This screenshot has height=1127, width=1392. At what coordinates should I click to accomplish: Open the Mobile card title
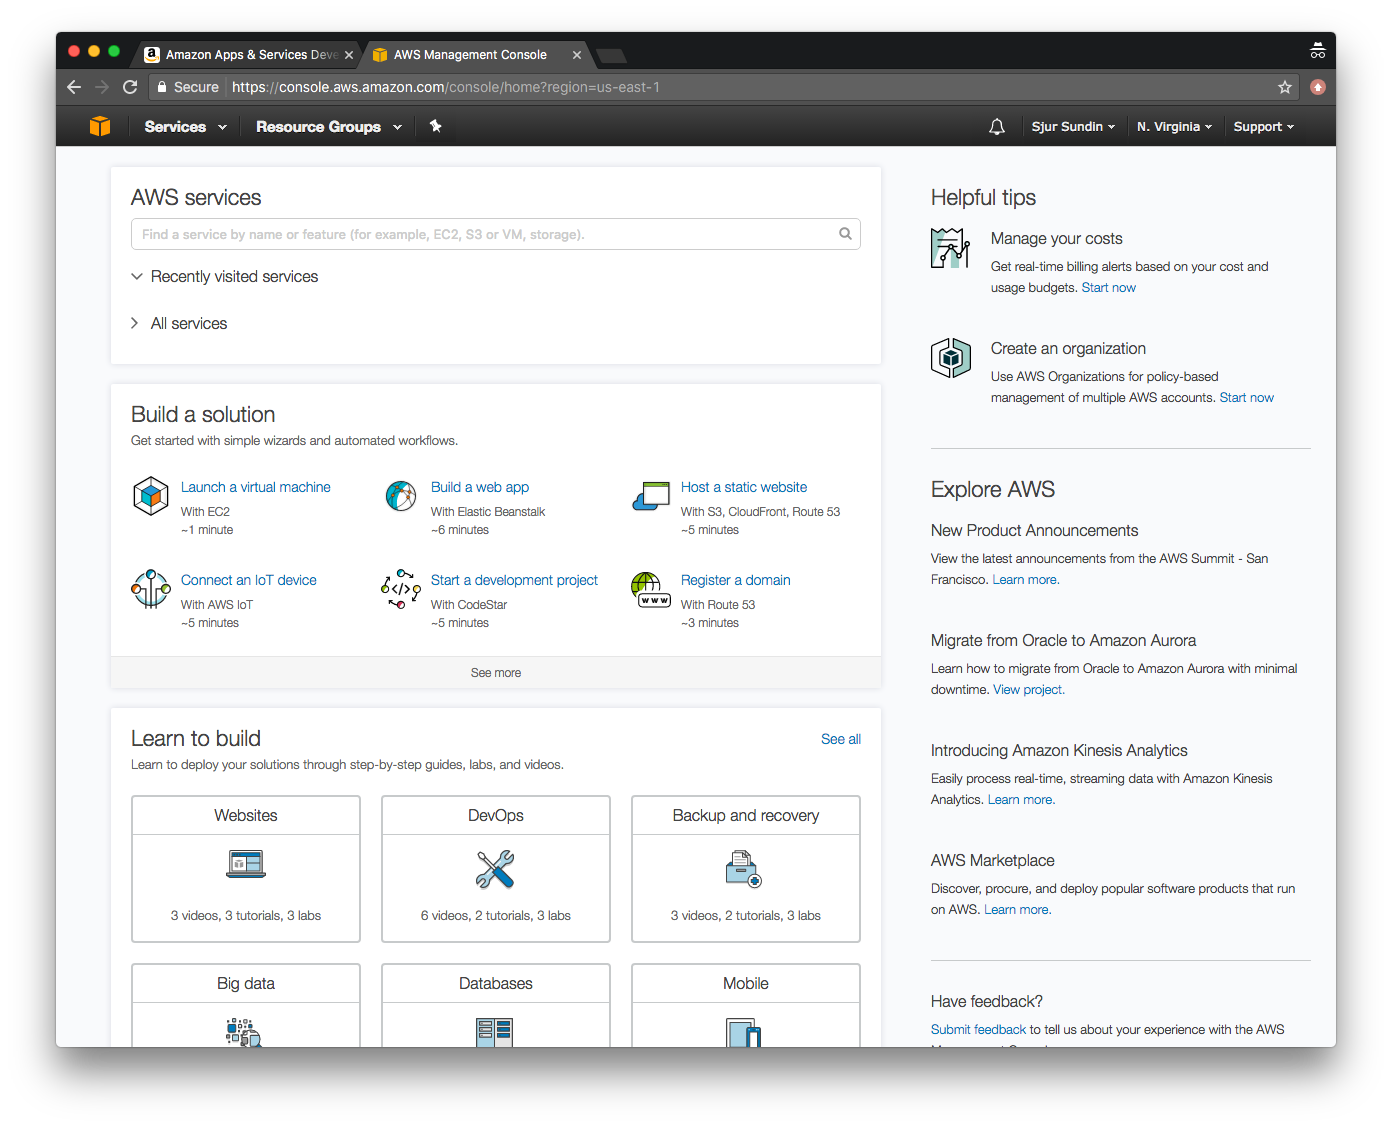746,984
